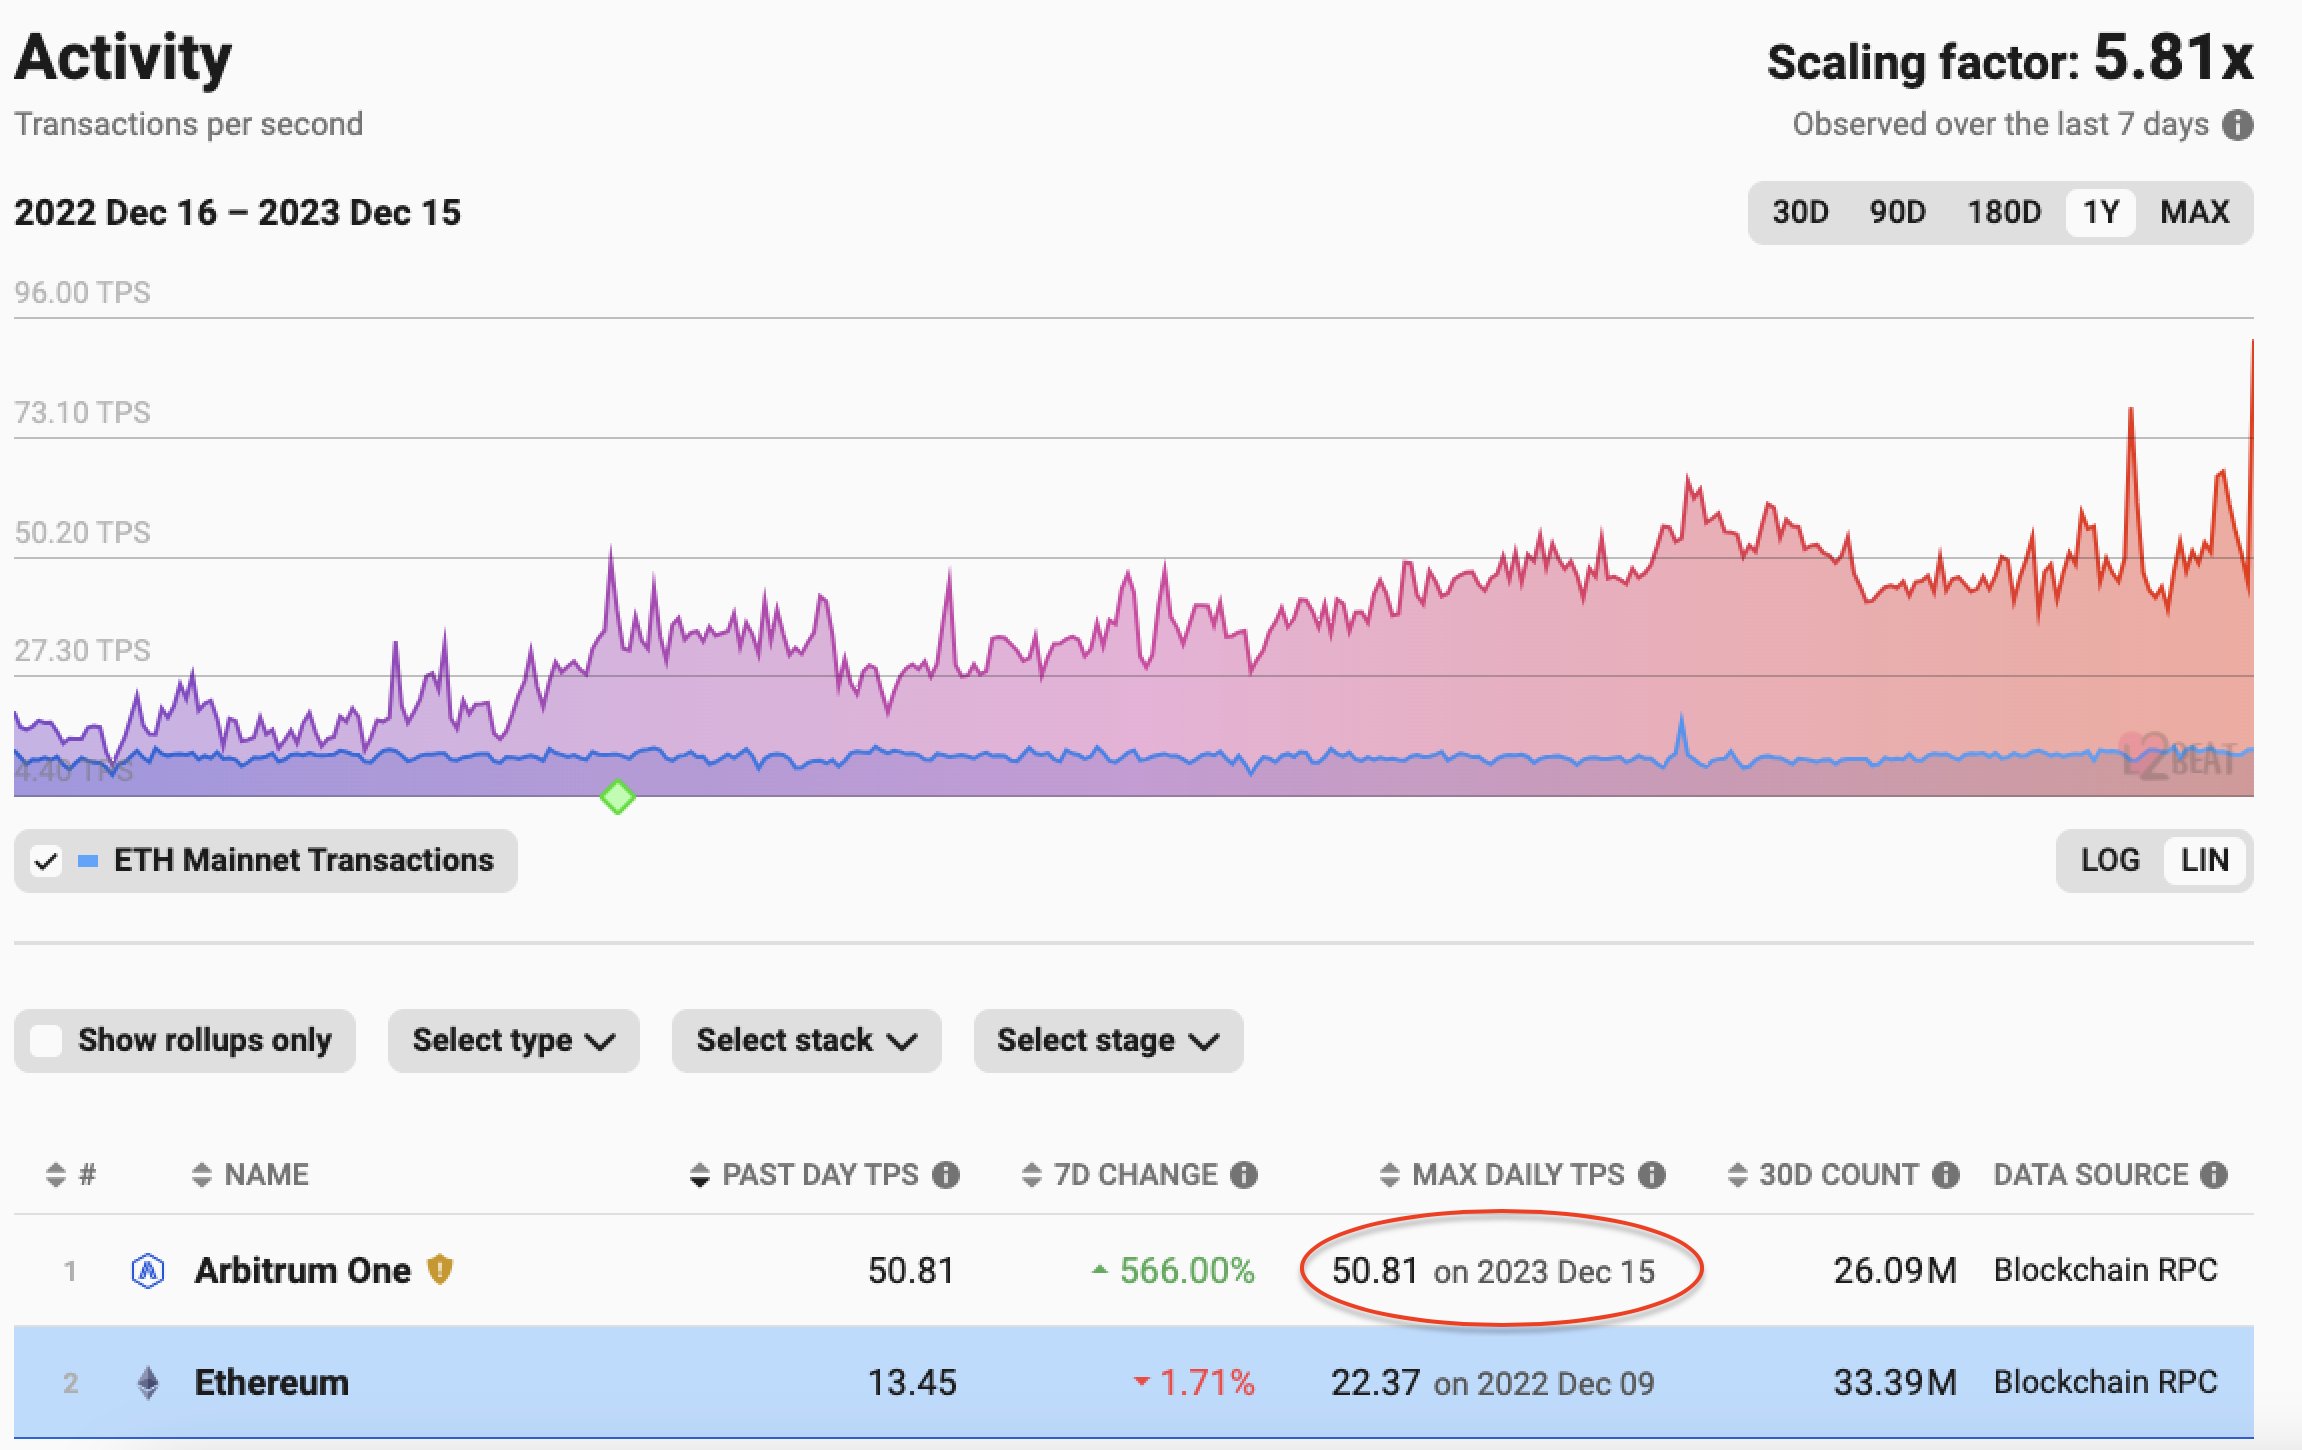
Task: Click the 26.09M count for Arbitrum One
Action: click(1895, 1271)
